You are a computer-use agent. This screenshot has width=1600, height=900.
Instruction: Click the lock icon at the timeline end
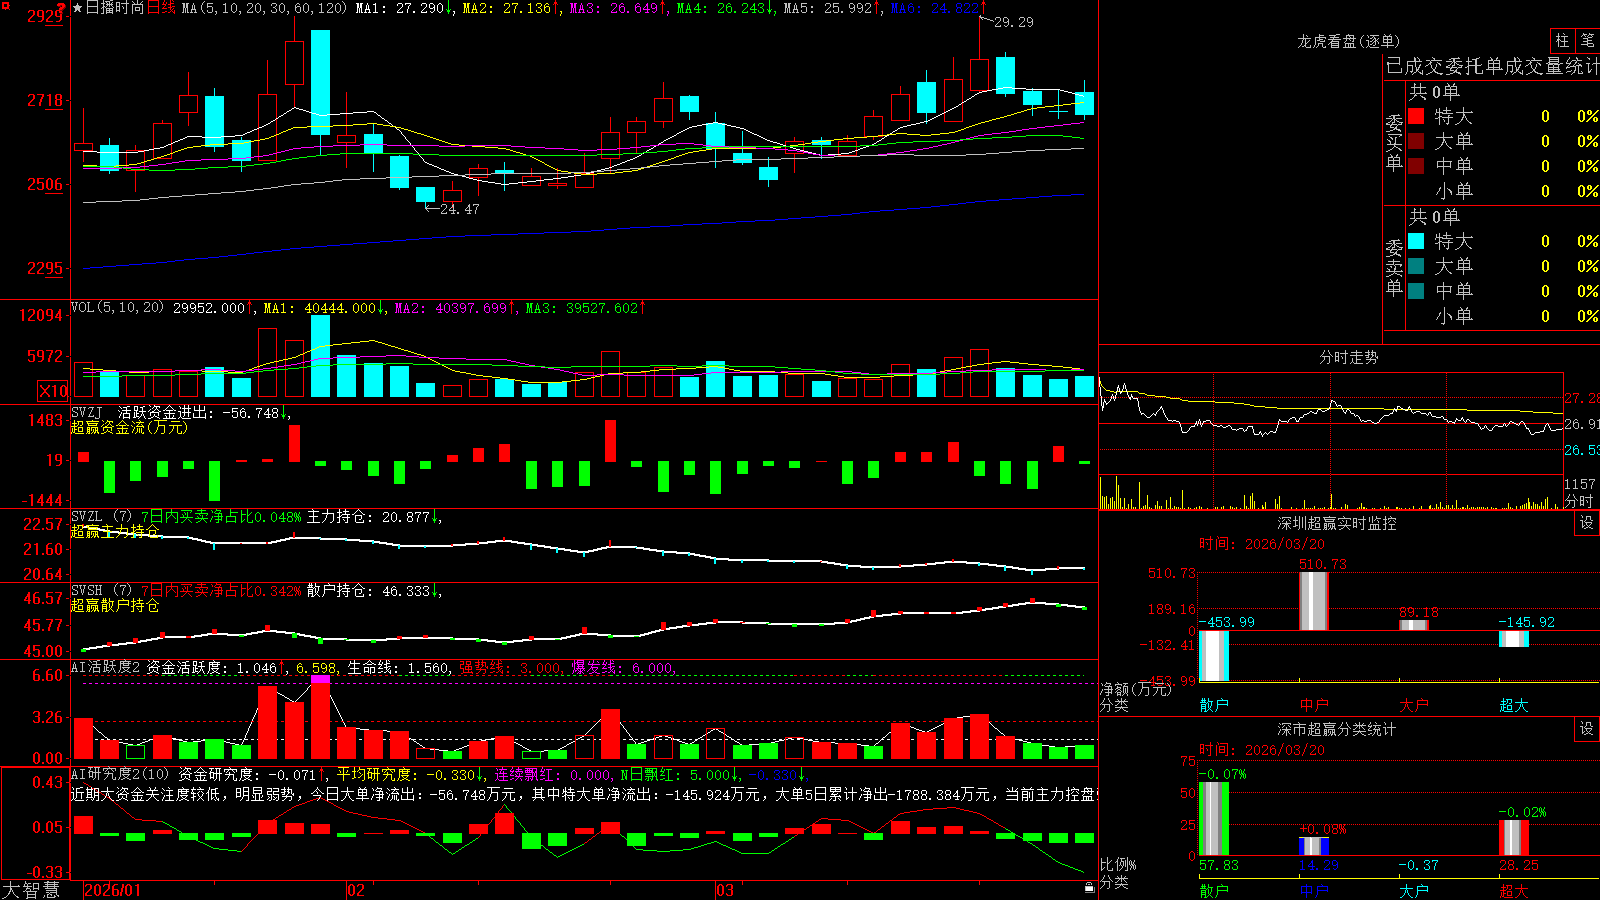[x=1089, y=887]
